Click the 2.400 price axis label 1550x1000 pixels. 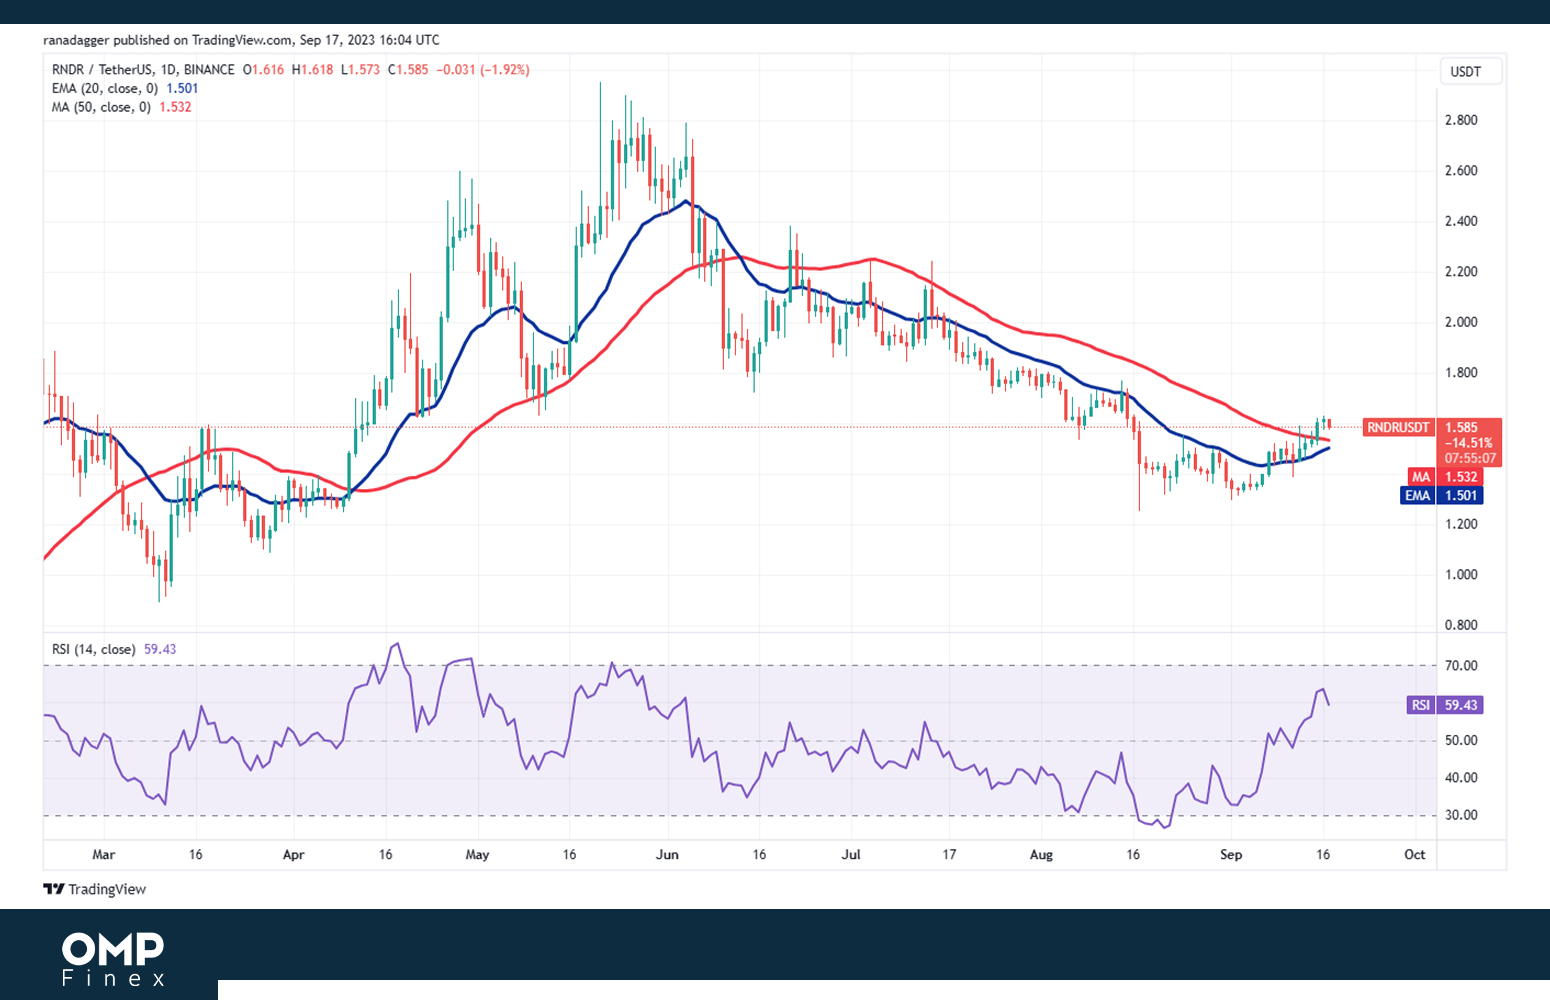(1461, 221)
